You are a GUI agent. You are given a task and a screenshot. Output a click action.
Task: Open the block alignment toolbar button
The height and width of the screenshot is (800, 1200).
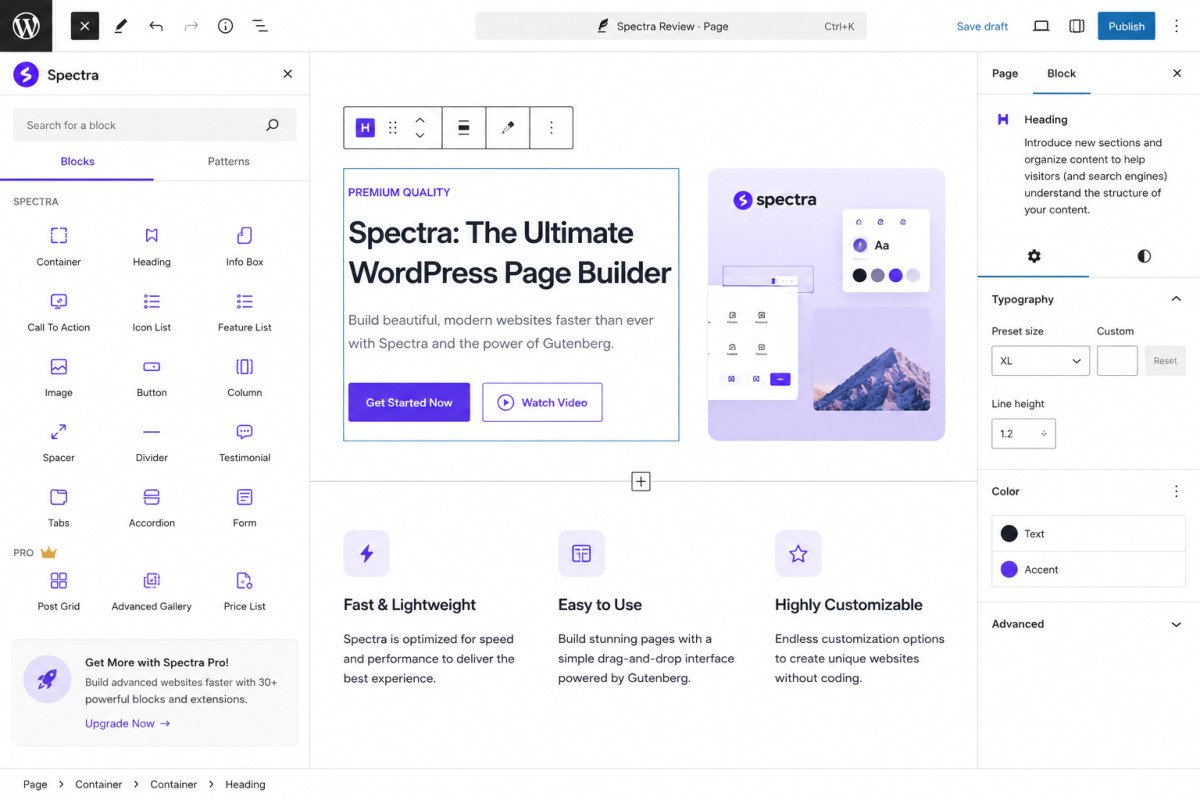tap(464, 128)
